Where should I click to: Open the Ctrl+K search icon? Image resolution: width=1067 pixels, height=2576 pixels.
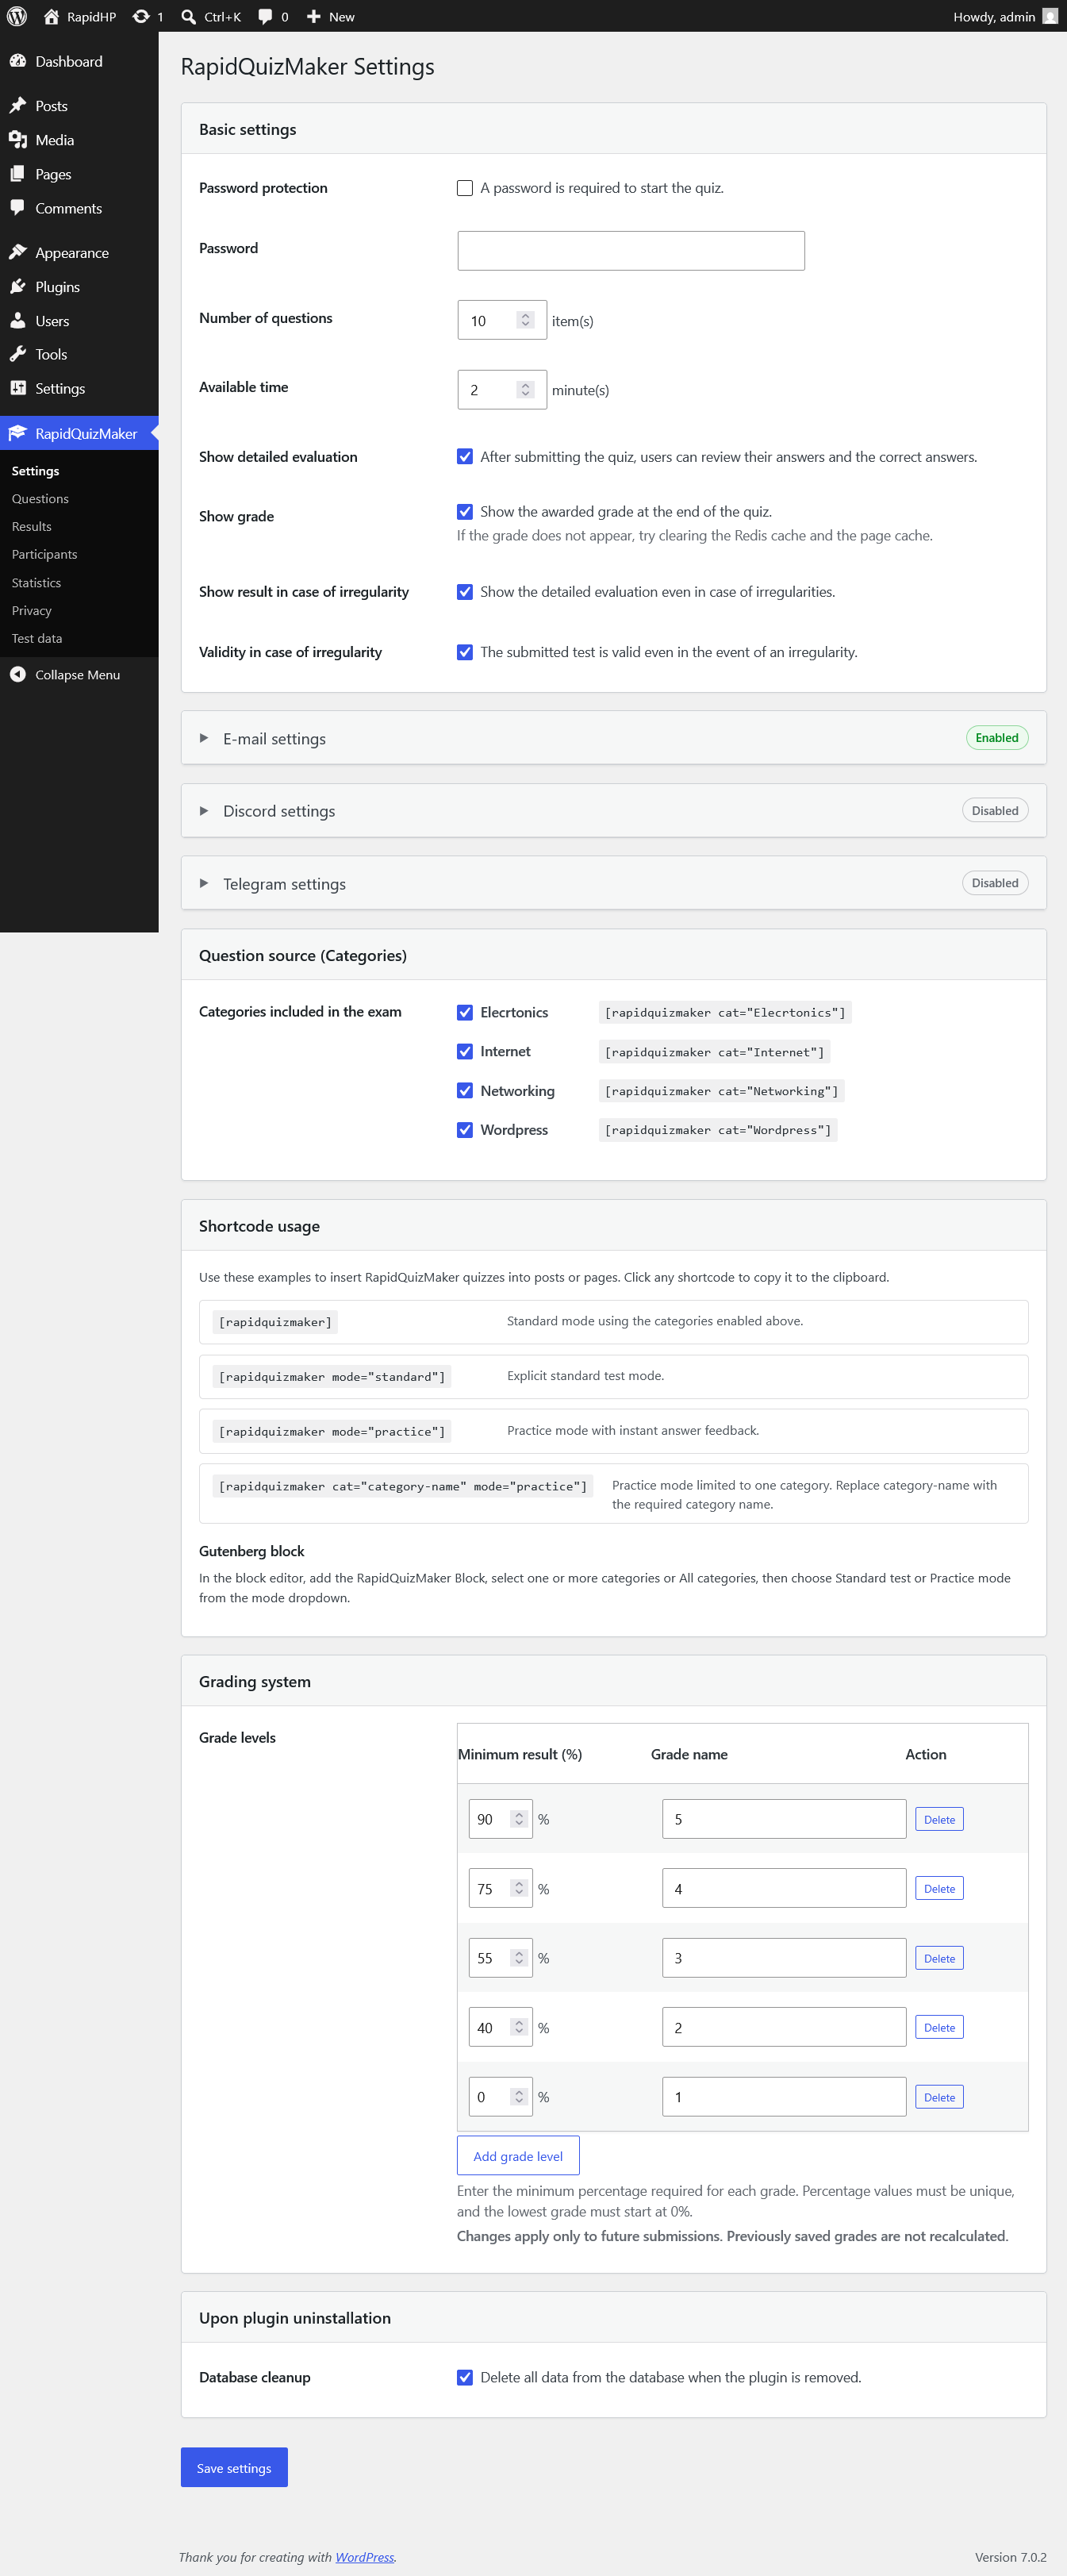pyautogui.click(x=188, y=16)
